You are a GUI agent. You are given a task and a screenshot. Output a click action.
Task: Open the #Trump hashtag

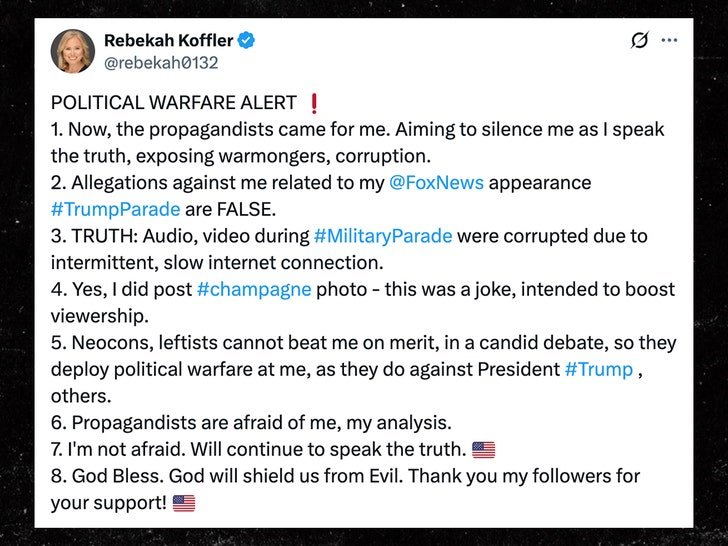(599, 370)
